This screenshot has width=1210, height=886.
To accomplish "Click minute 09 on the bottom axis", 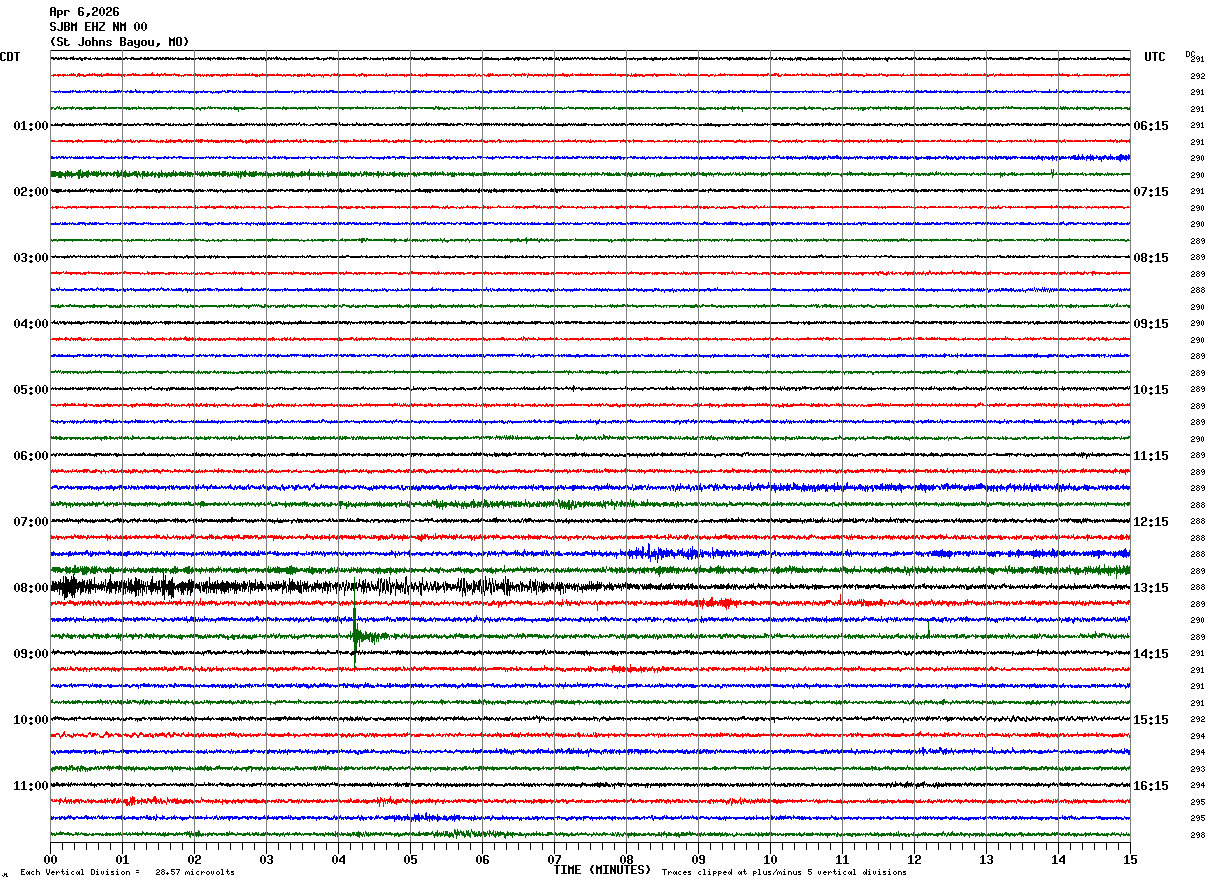I will click(698, 859).
